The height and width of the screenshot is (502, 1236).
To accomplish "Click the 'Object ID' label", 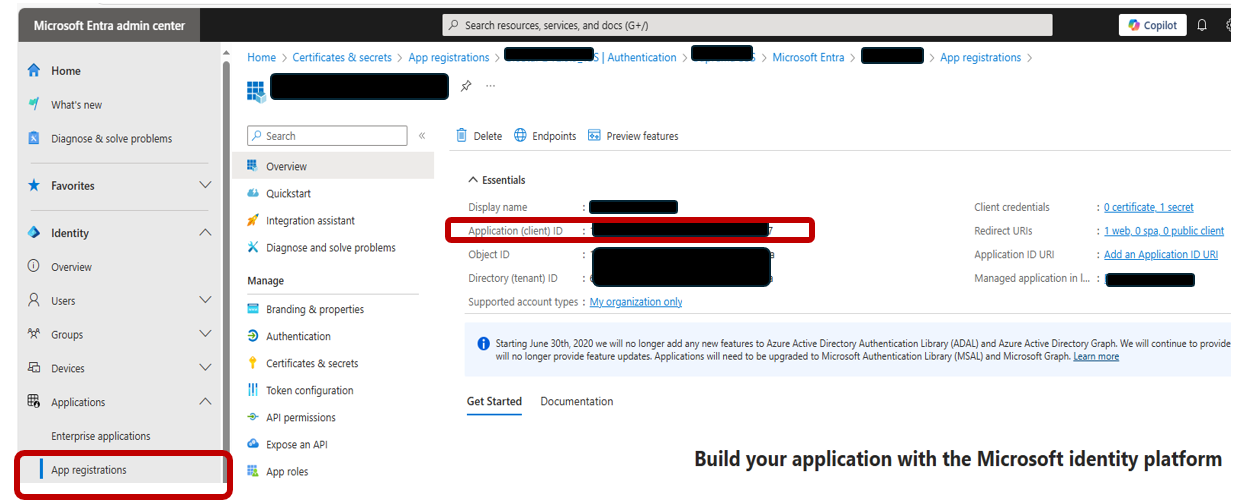I will tap(489, 255).
